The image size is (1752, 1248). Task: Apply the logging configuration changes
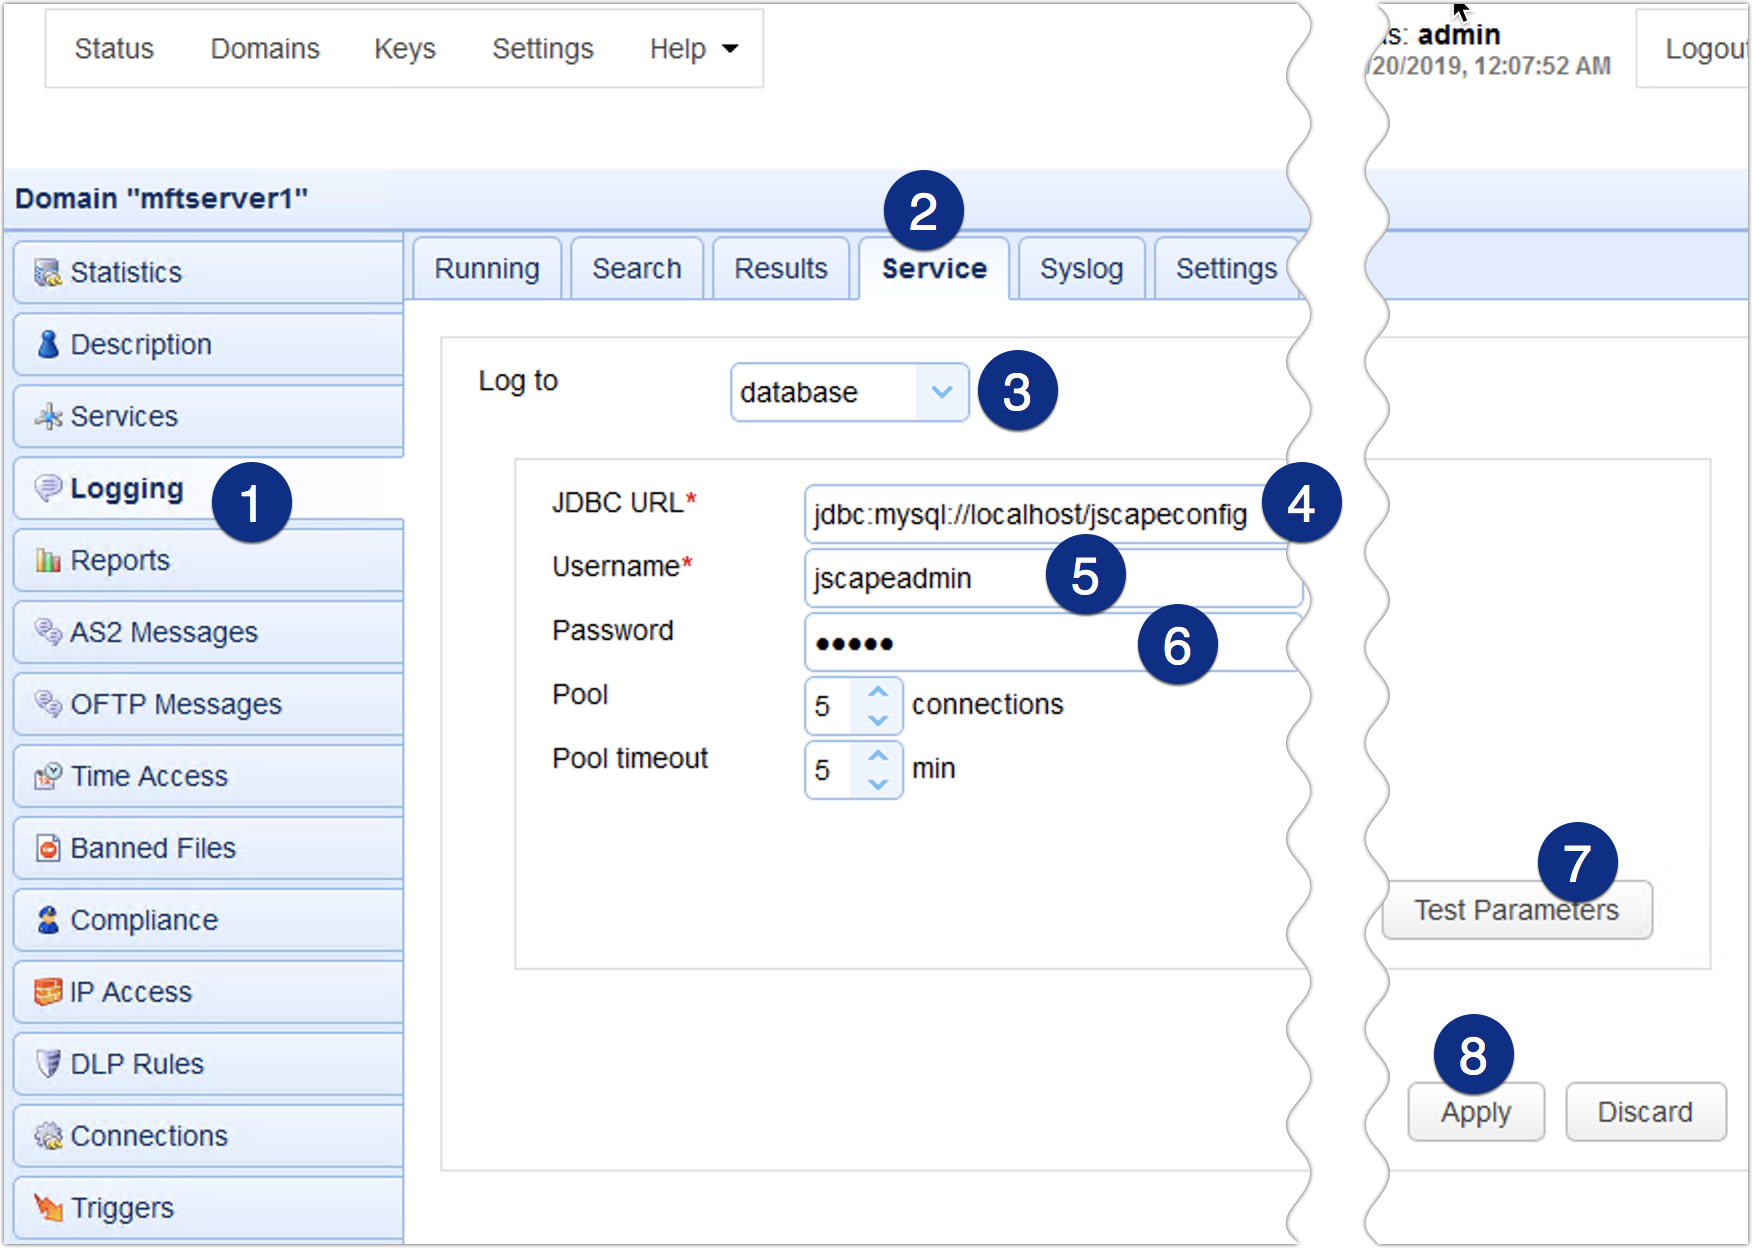coord(1476,1111)
